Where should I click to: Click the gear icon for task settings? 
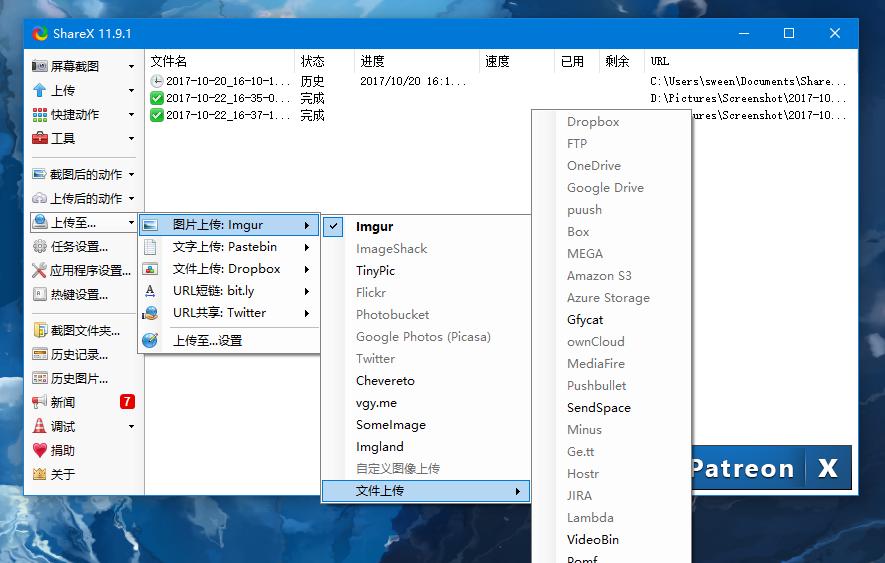[40, 246]
